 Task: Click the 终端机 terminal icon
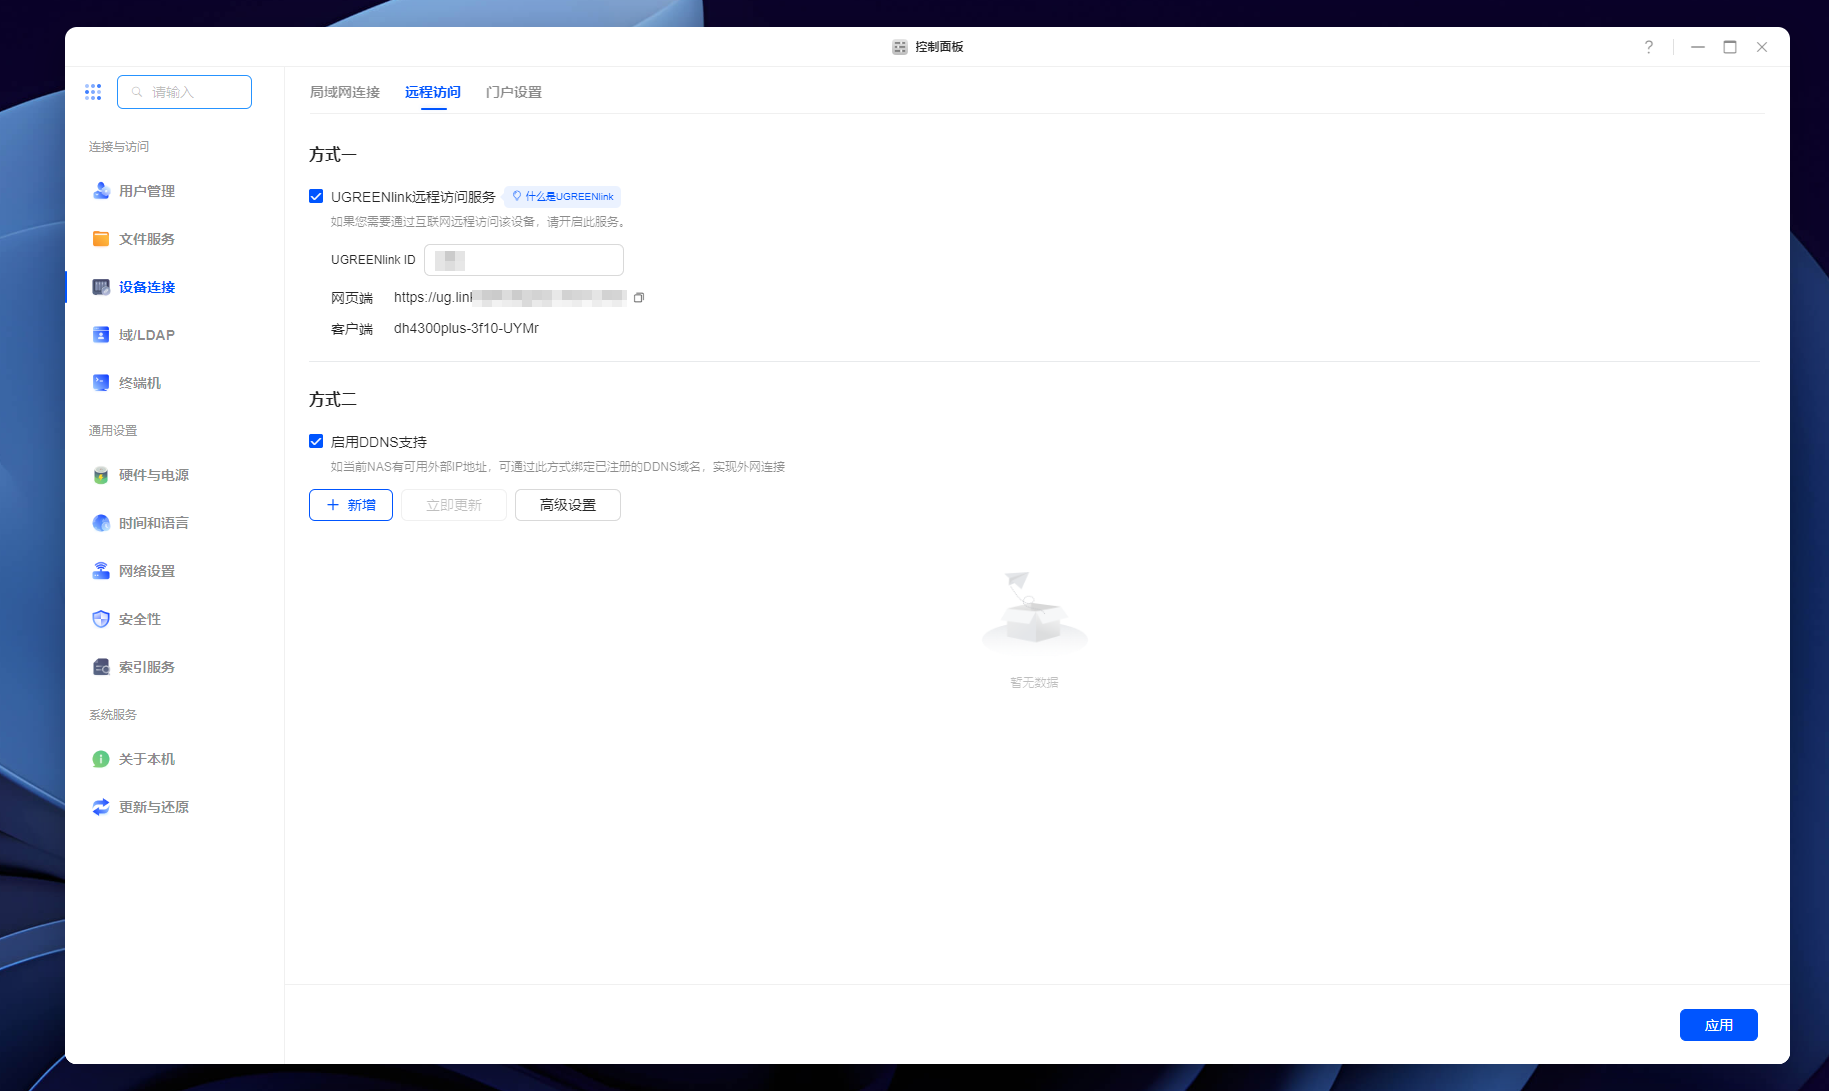[101, 383]
